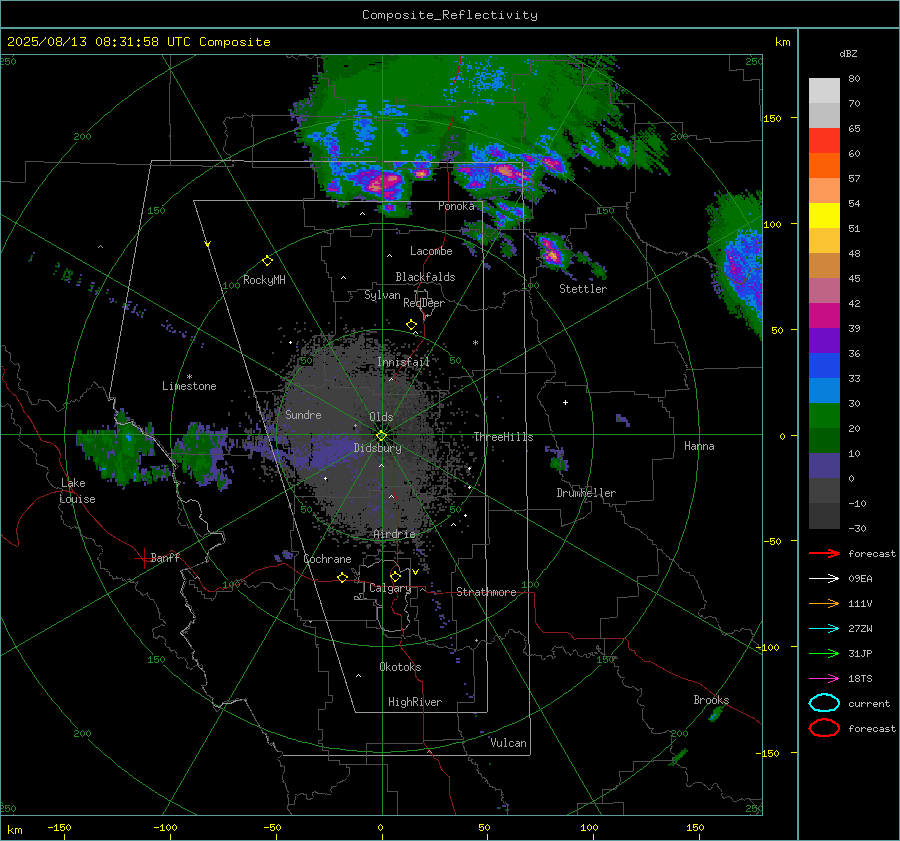This screenshot has width=900, height=841.
Task: Click the green echo cluster above Lake Louise
Action: pyautogui.click(x=118, y=452)
